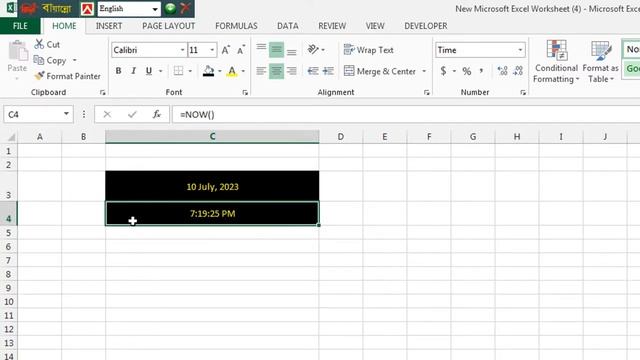Viewport: 640px width, 360px height.
Task: Click the red A Avro keyboard icon
Action: (x=87, y=9)
